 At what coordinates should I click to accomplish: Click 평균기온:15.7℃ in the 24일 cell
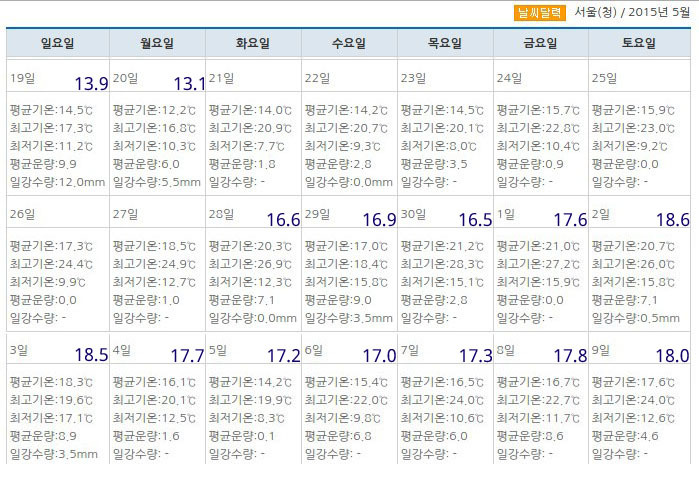[x=539, y=110]
